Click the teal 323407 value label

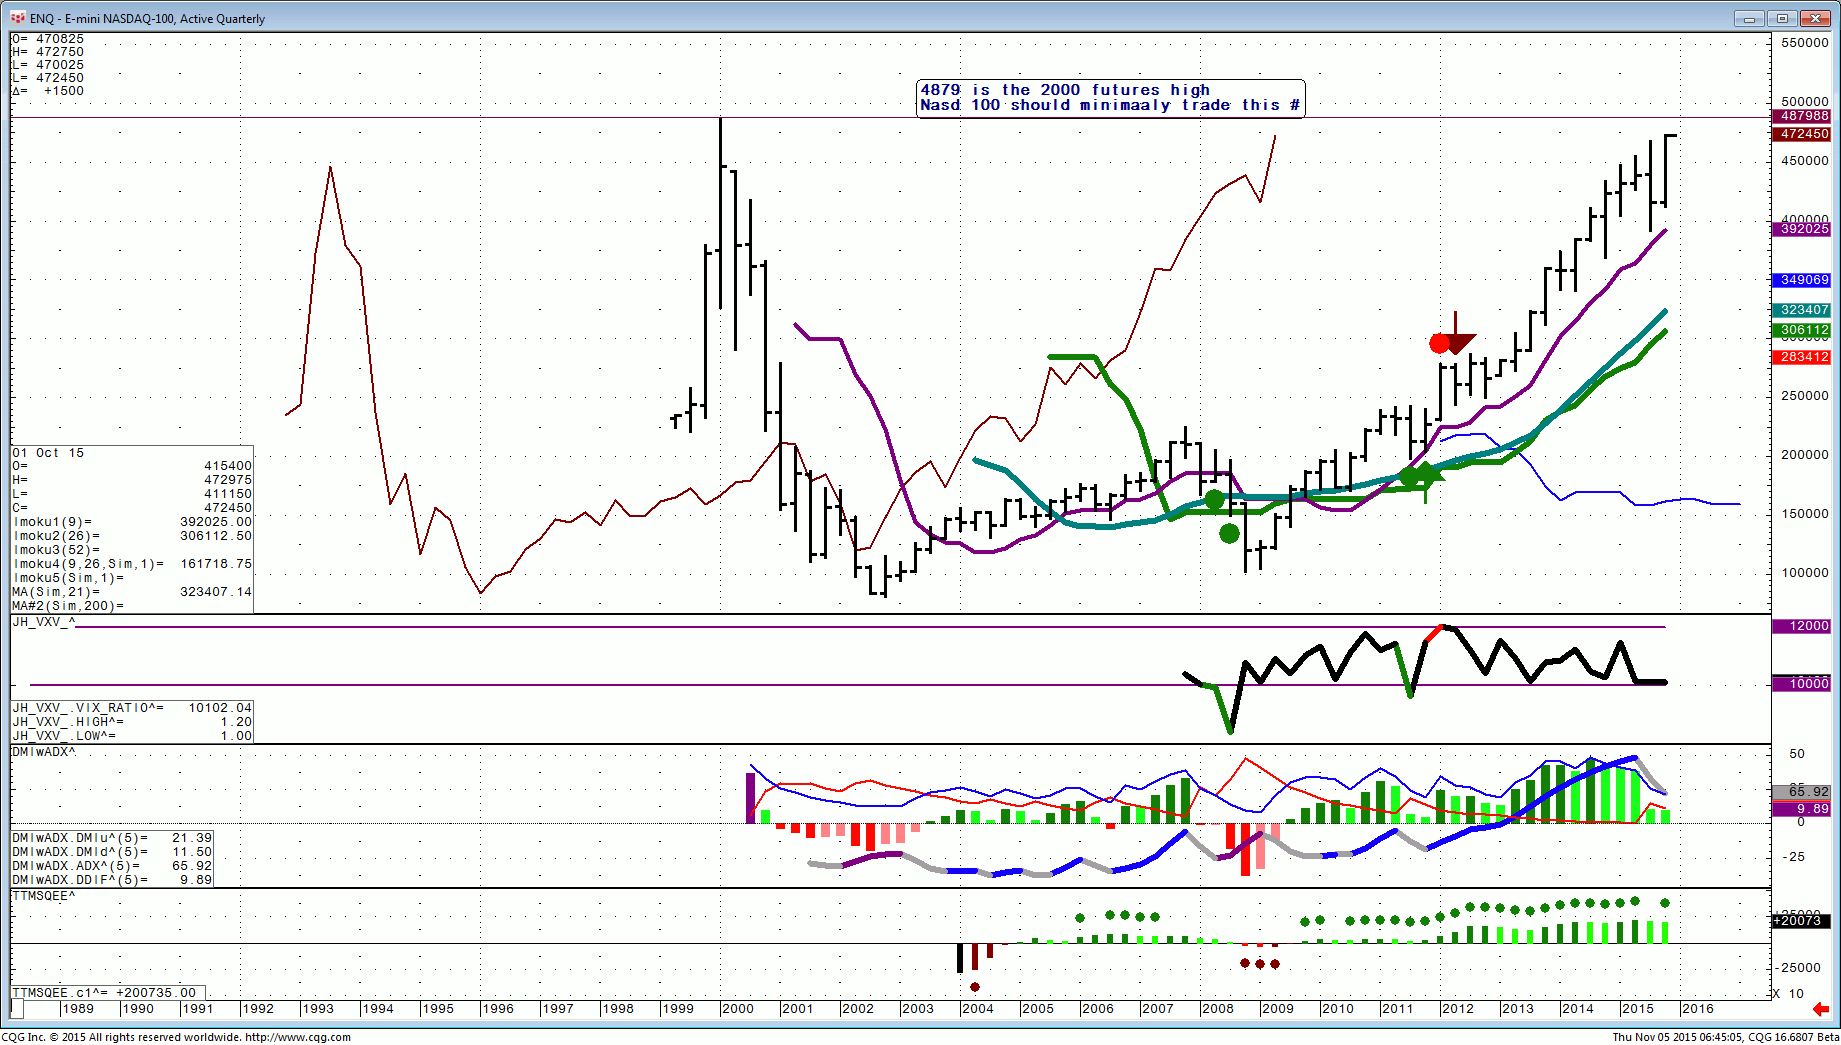(1804, 310)
